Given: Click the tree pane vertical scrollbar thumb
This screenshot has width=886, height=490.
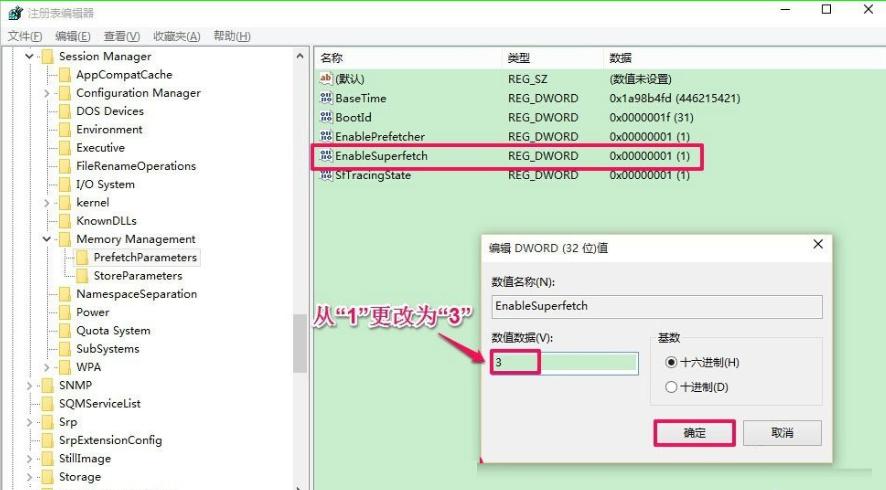Looking at the screenshot, I should tap(300, 344).
